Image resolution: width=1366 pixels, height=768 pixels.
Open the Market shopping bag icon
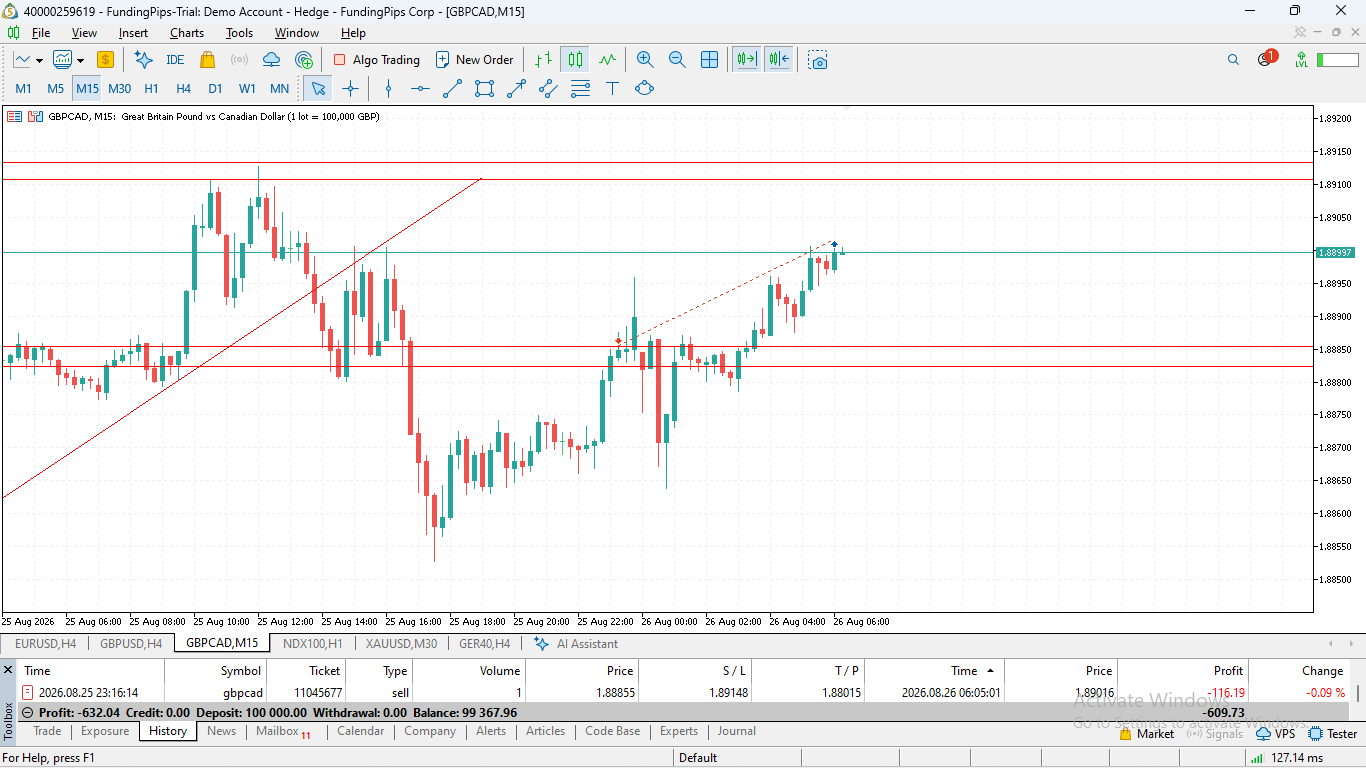point(207,60)
